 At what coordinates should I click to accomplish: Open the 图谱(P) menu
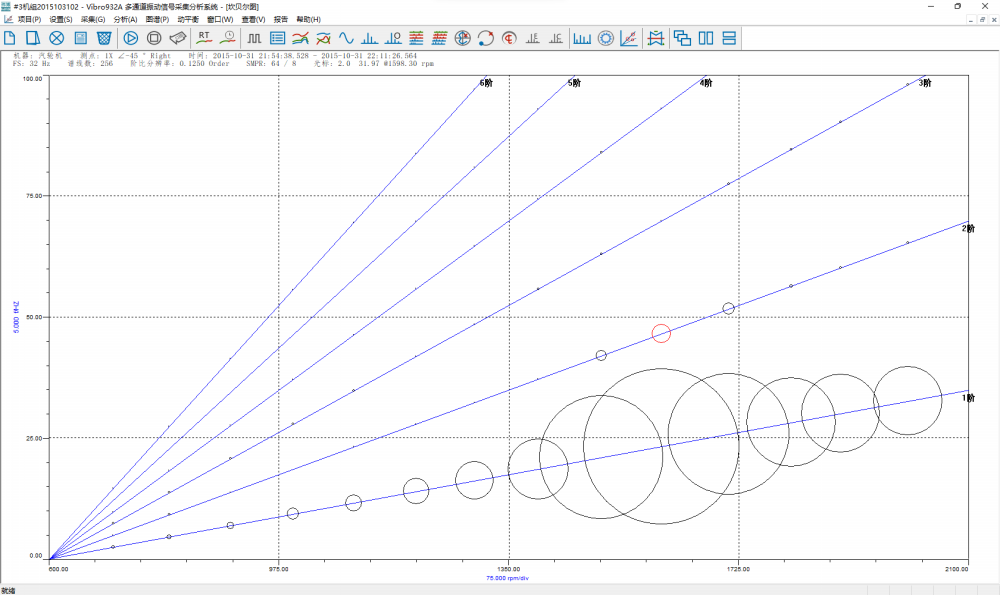tap(157, 20)
